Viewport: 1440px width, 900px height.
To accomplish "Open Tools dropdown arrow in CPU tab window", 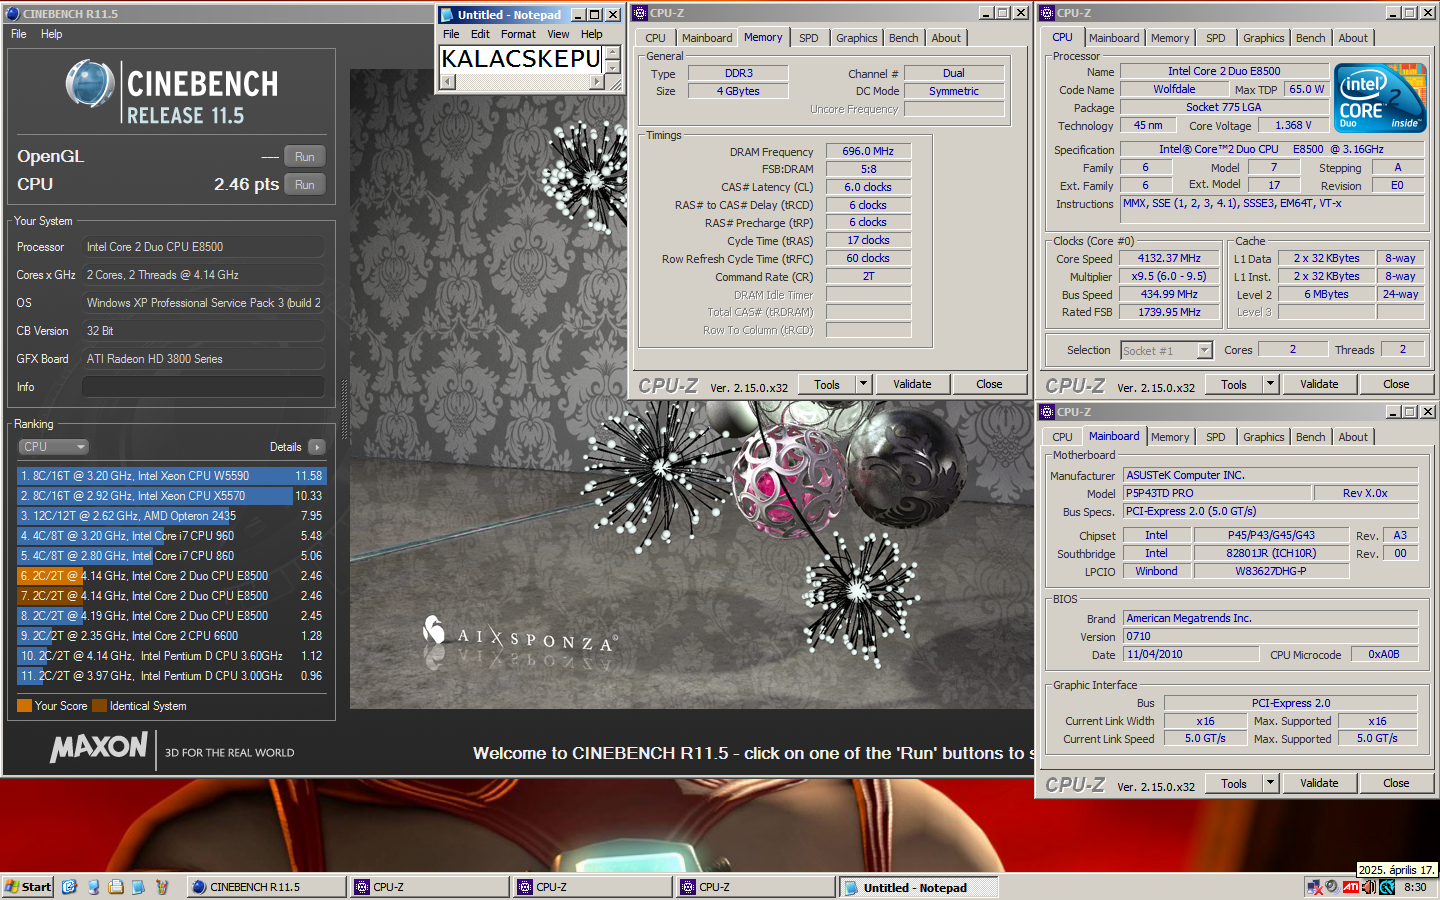I will click(1270, 384).
